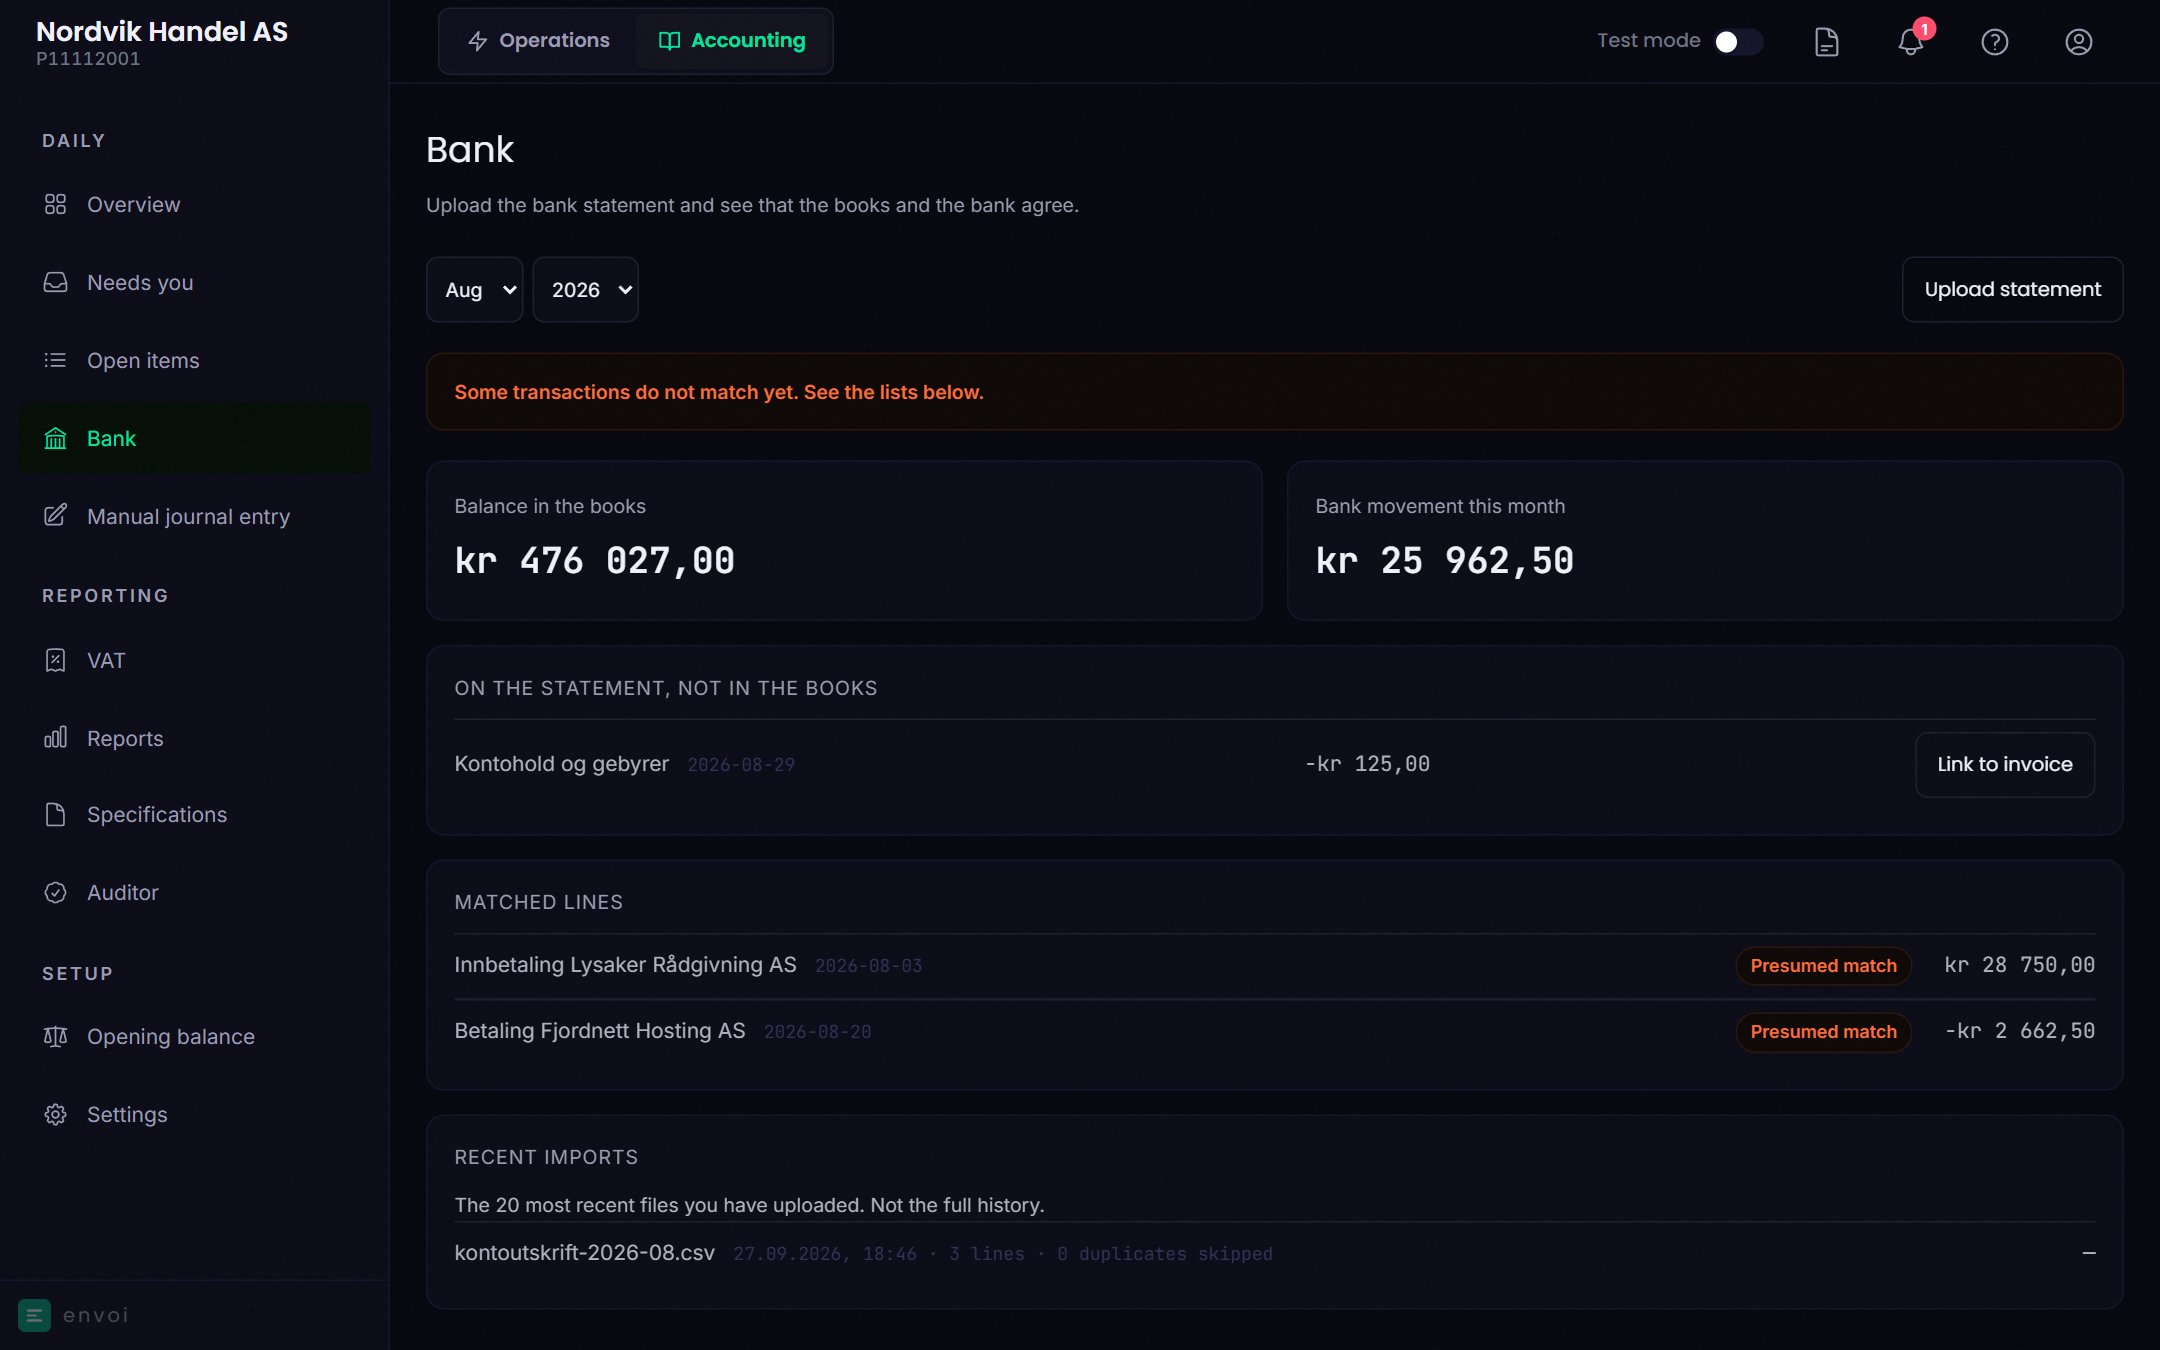Open the notifications bell
The width and height of the screenshot is (2160, 1350).
[1911, 42]
